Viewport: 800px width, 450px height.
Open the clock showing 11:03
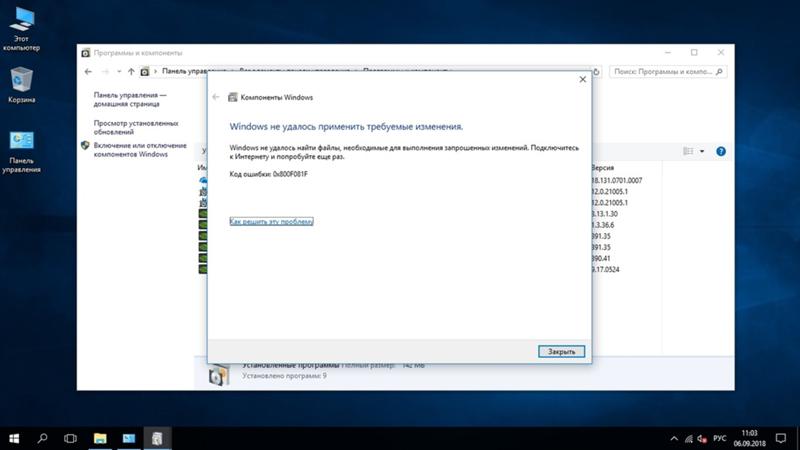tap(749, 438)
